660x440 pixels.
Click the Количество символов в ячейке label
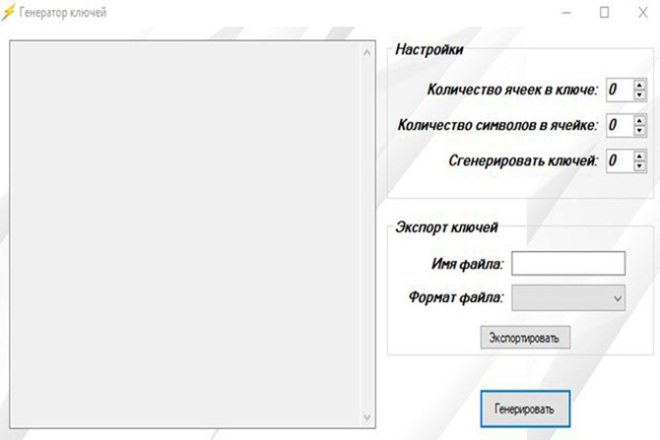498,125
